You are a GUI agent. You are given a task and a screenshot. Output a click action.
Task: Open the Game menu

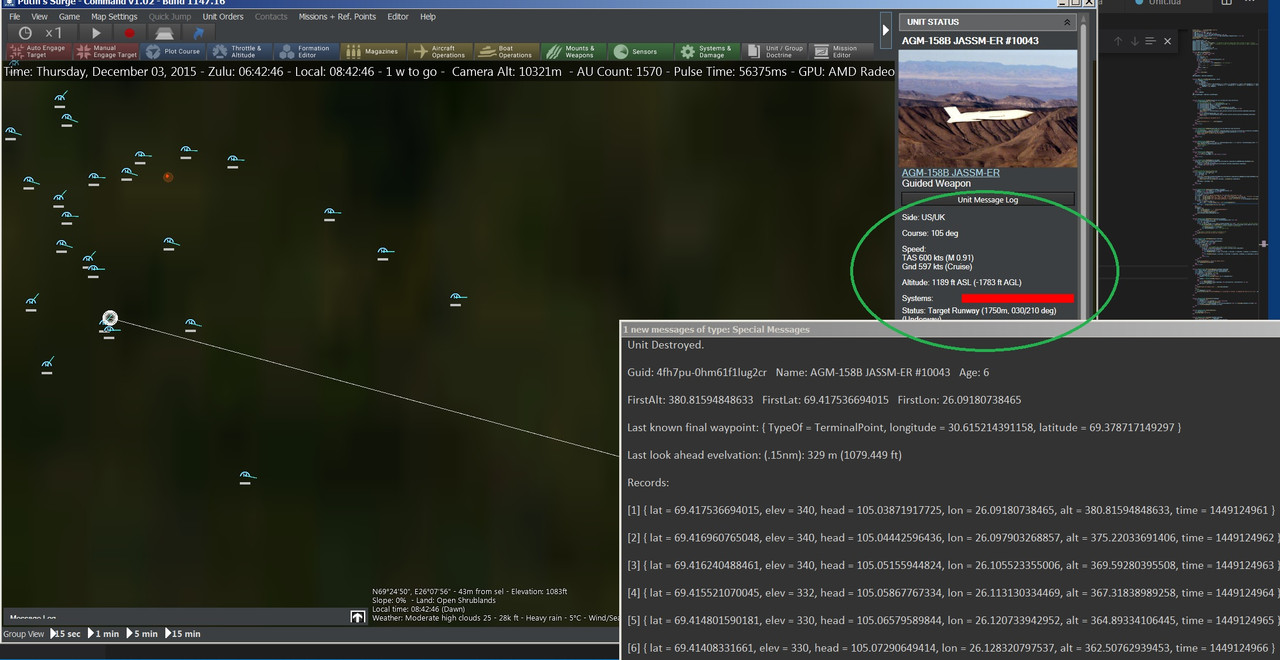(x=69, y=17)
